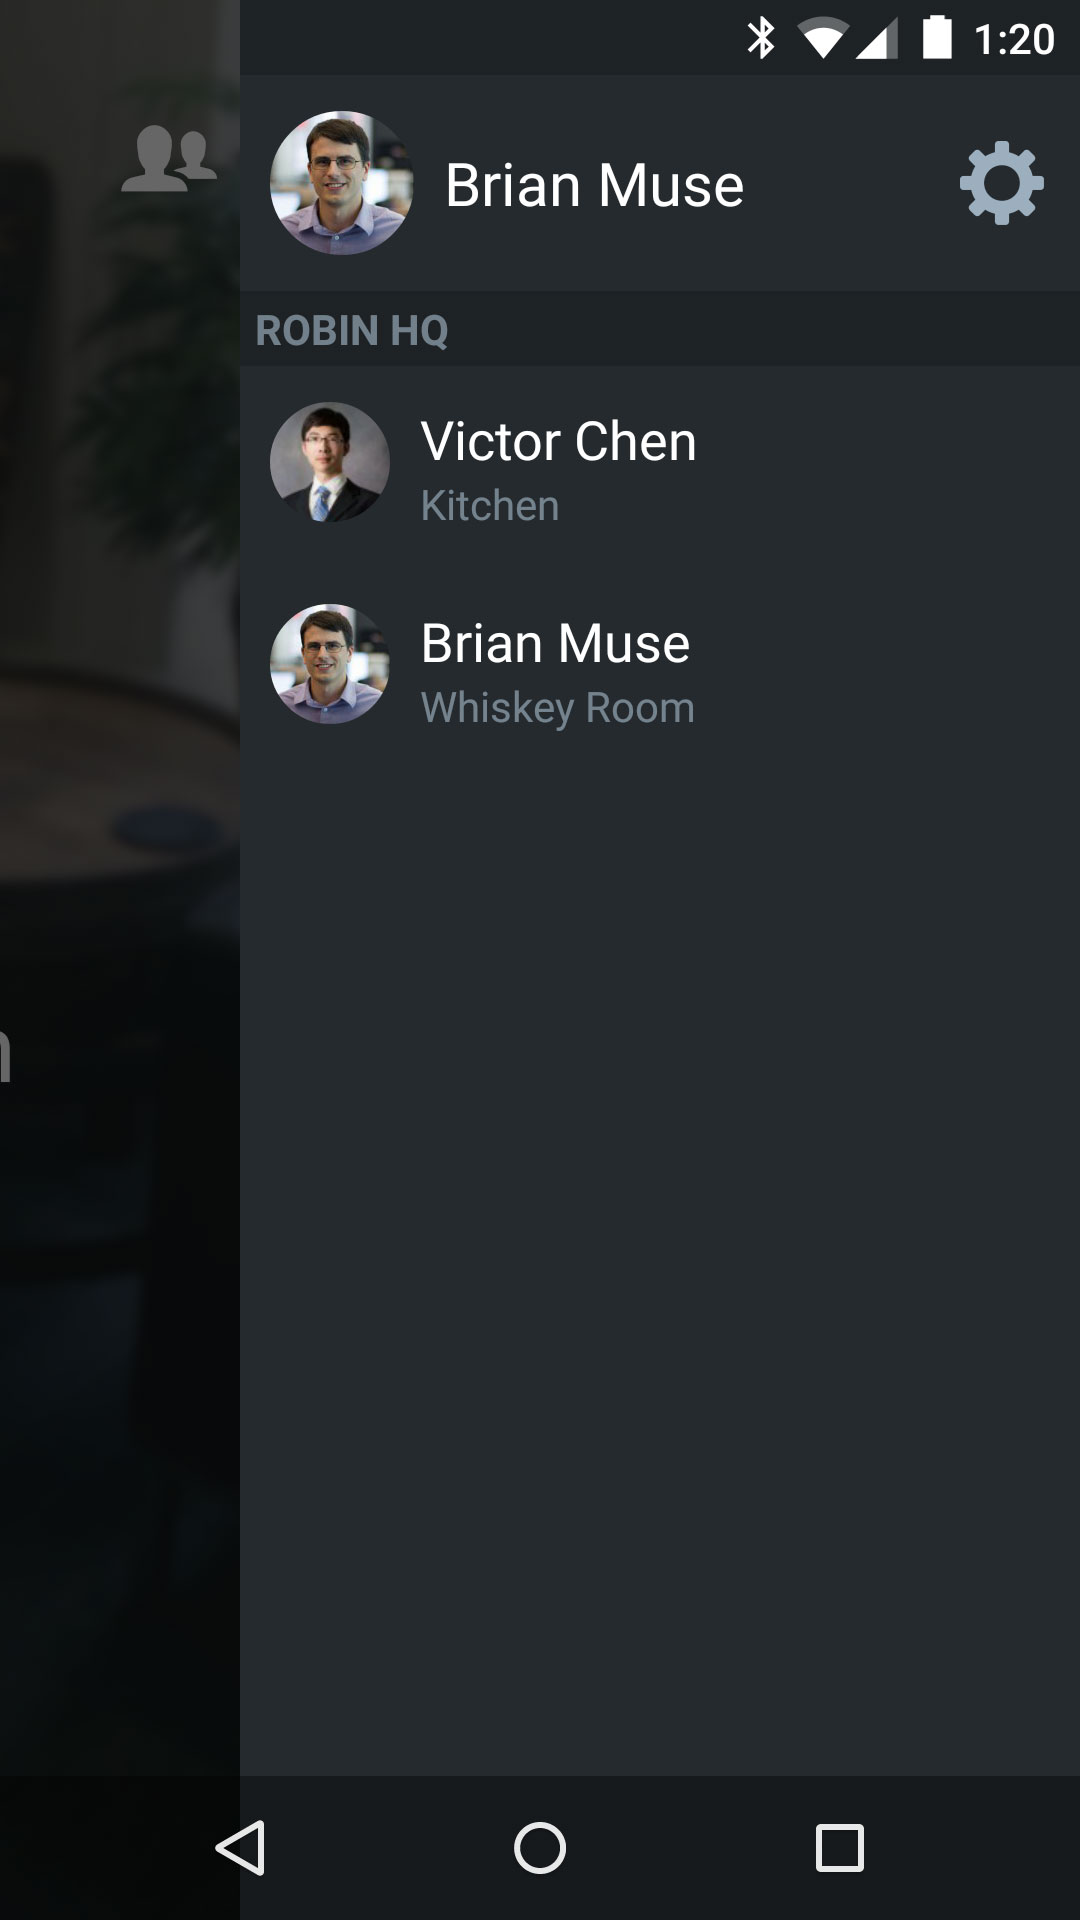Tap the battery status icon
Image resolution: width=1080 pixels, height=1920 pixels.
click(x=937, y=38)
